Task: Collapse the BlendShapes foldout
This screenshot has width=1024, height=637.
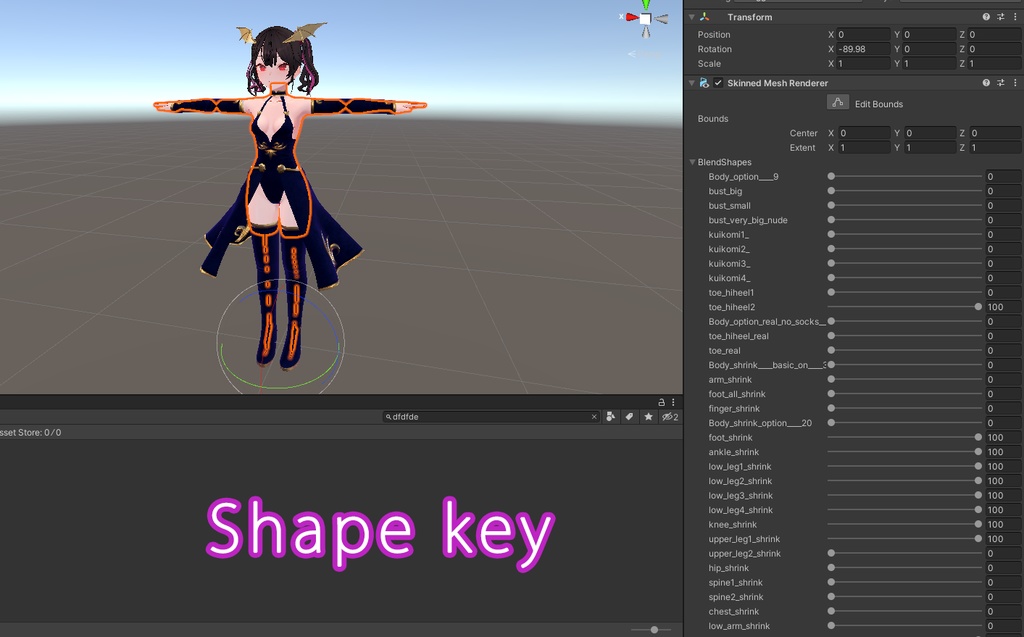Action: pyautogui.click(x=692, y=162)
